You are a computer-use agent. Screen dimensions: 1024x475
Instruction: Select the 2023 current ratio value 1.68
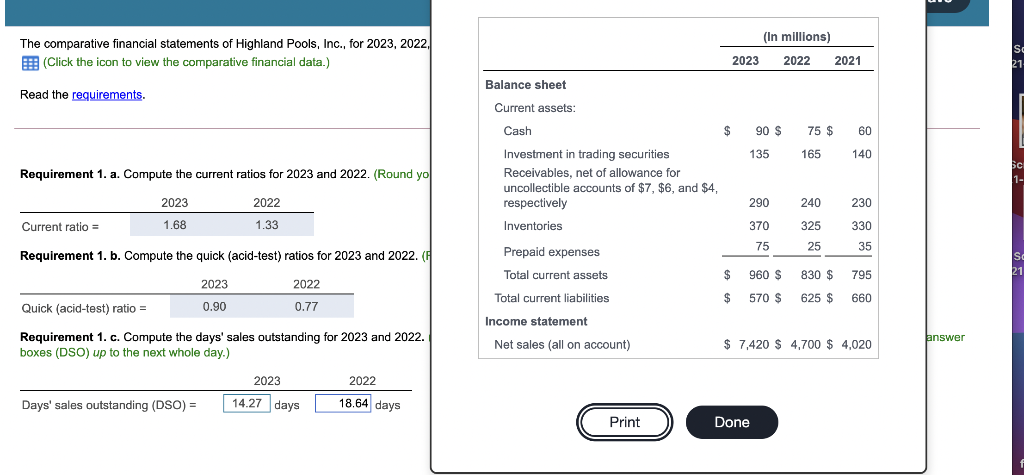(x=175, y=225)
